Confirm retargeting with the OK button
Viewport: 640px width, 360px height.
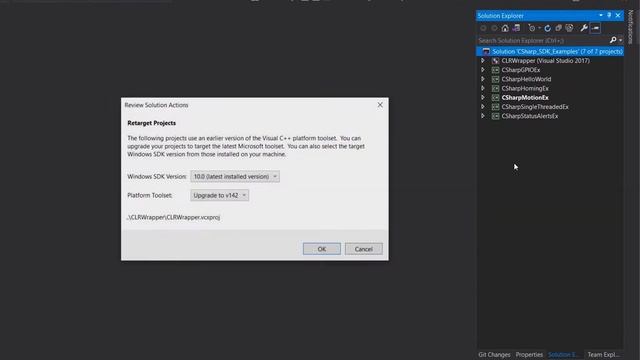coord(322,249)
